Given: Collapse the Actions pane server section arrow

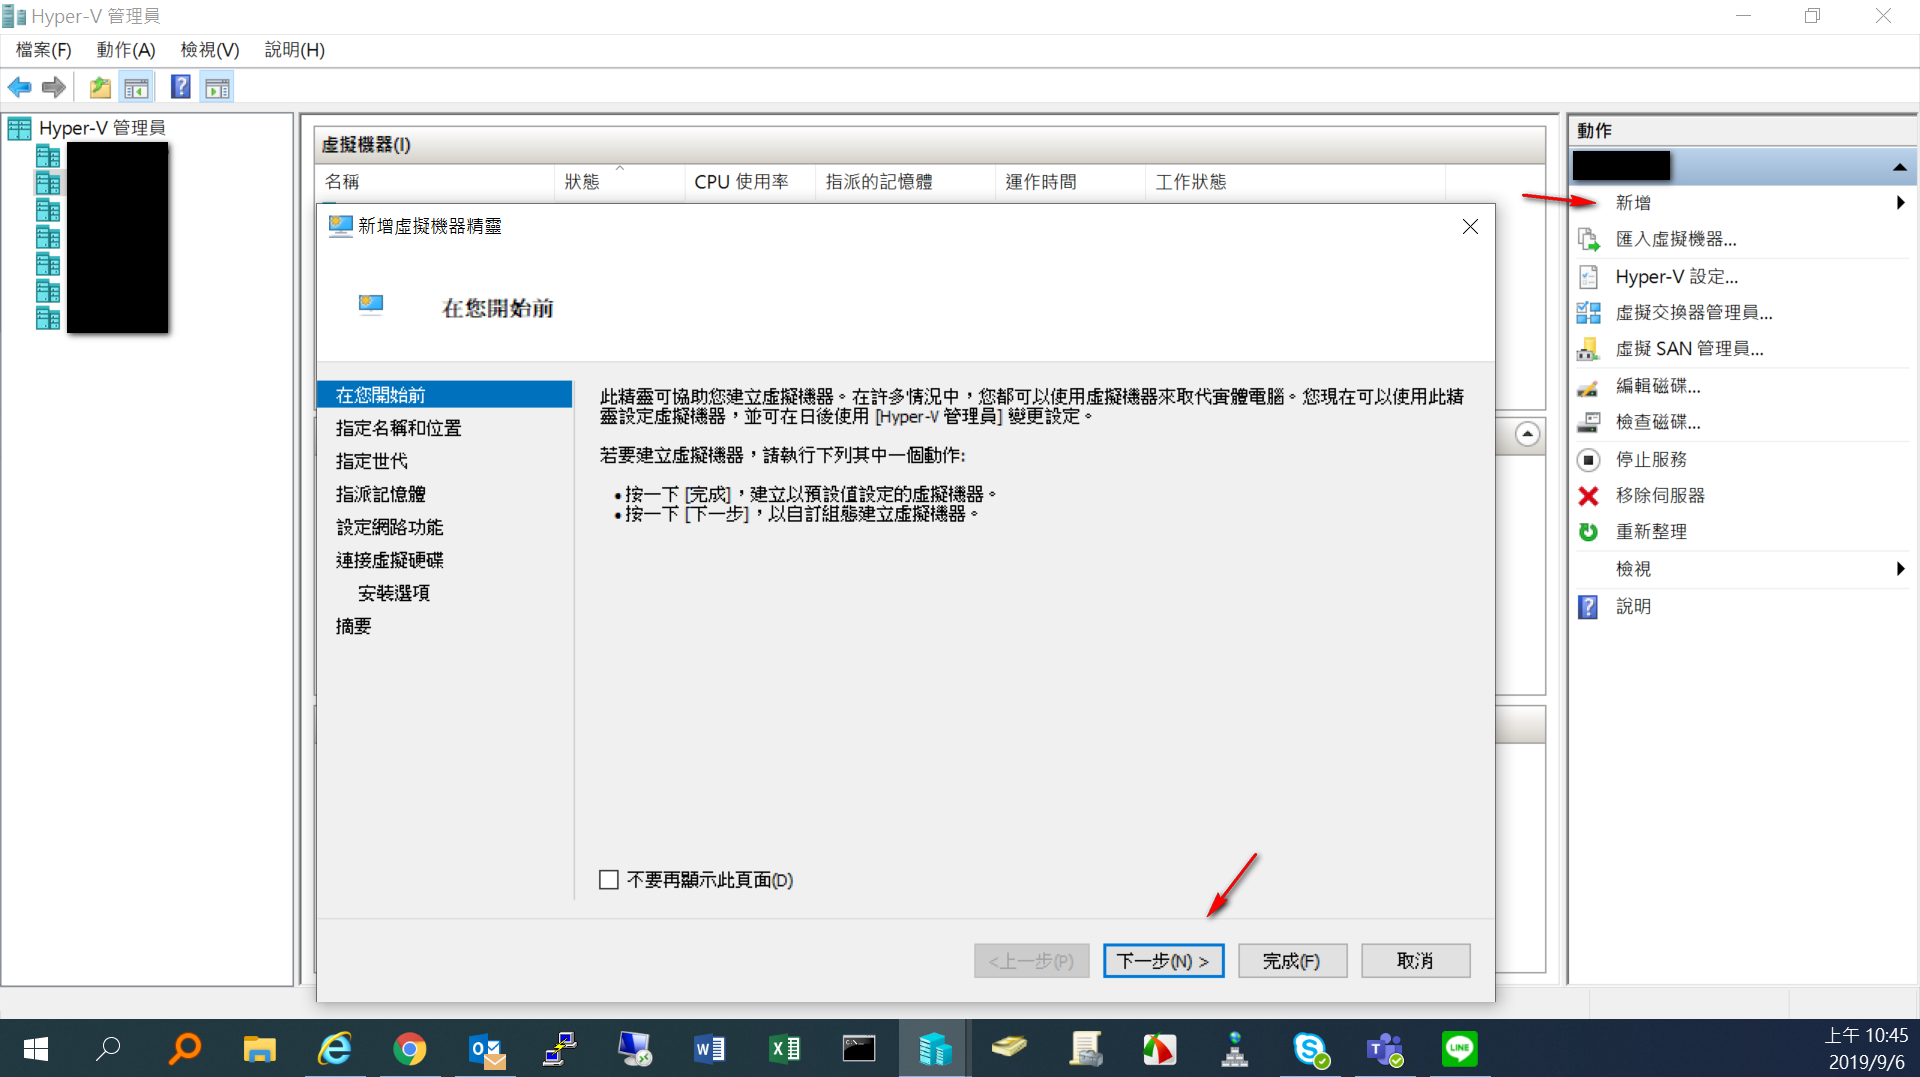Looking at the screenshot, I should 1899,167.
